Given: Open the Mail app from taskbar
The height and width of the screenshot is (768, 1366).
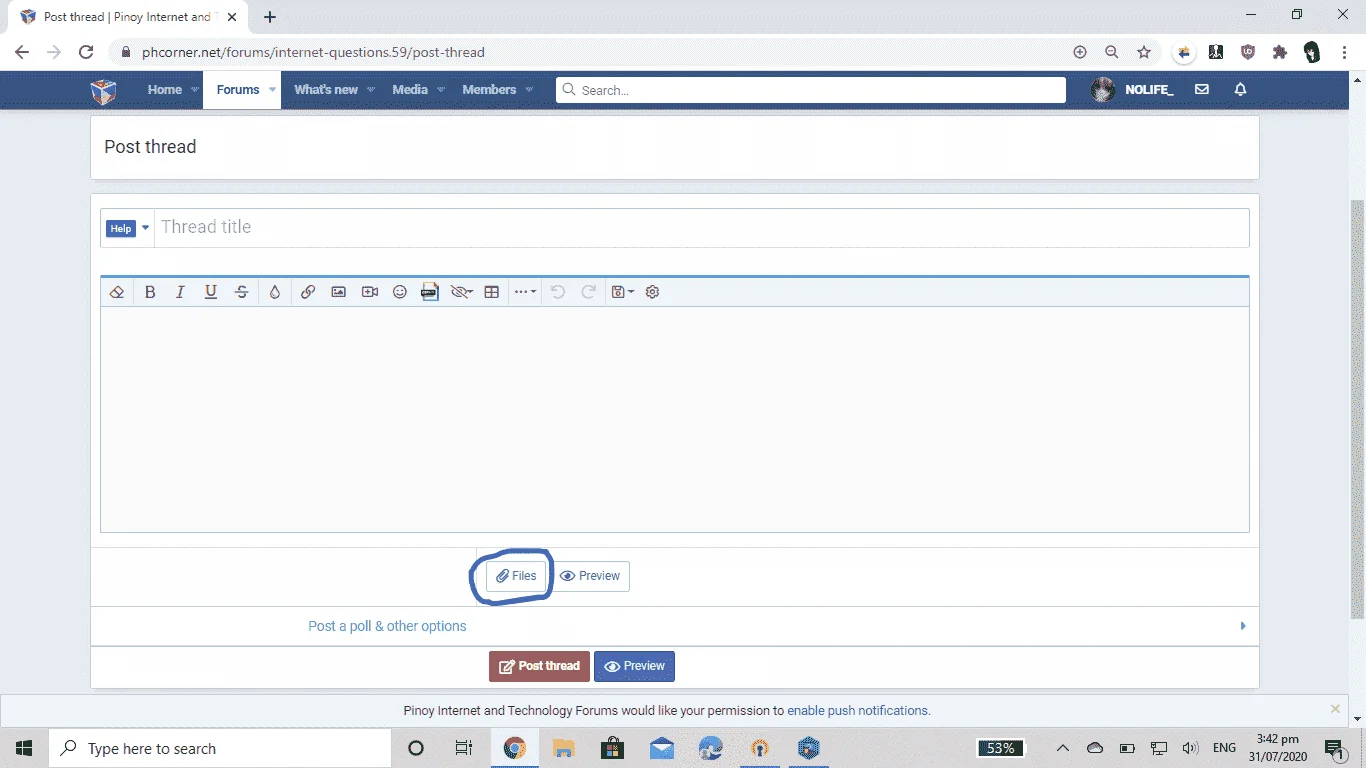Looking at the screenshot, I should [x=661, y=748].
